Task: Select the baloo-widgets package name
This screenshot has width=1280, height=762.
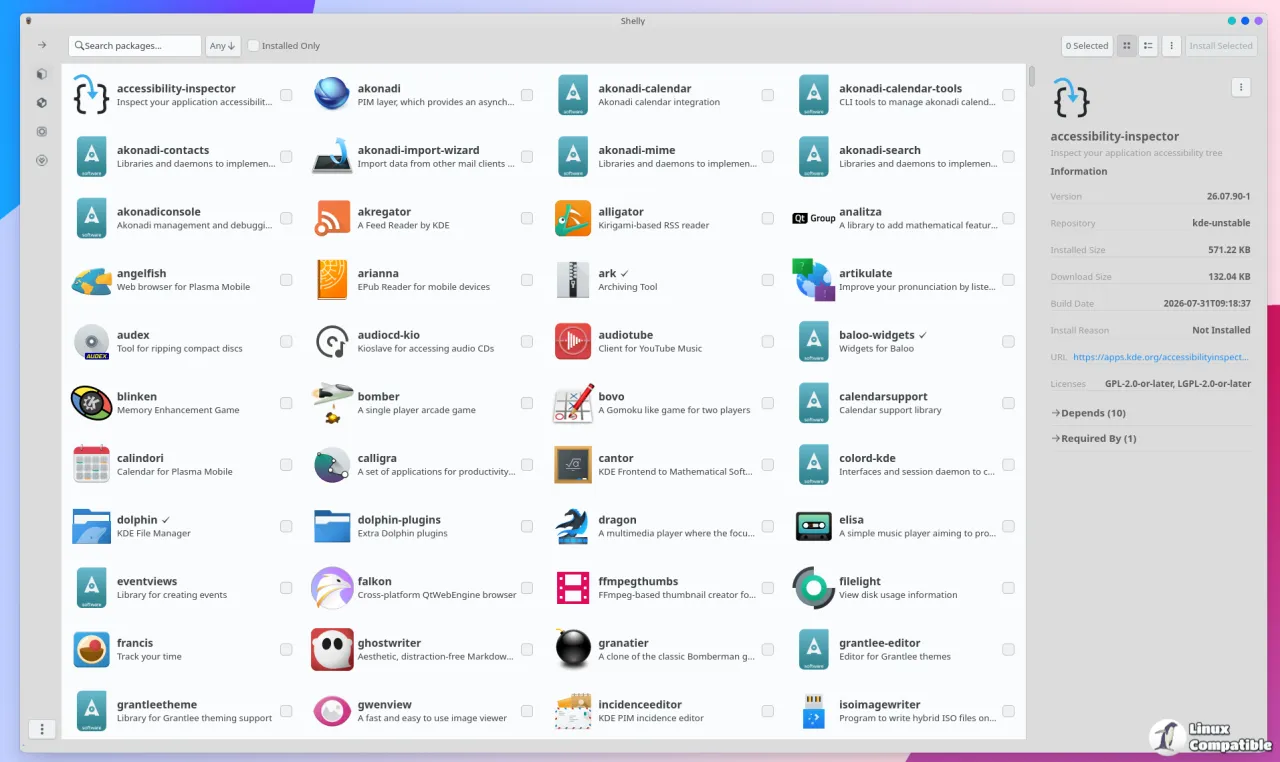Action: pyautogui.click(x=876, y=335)
